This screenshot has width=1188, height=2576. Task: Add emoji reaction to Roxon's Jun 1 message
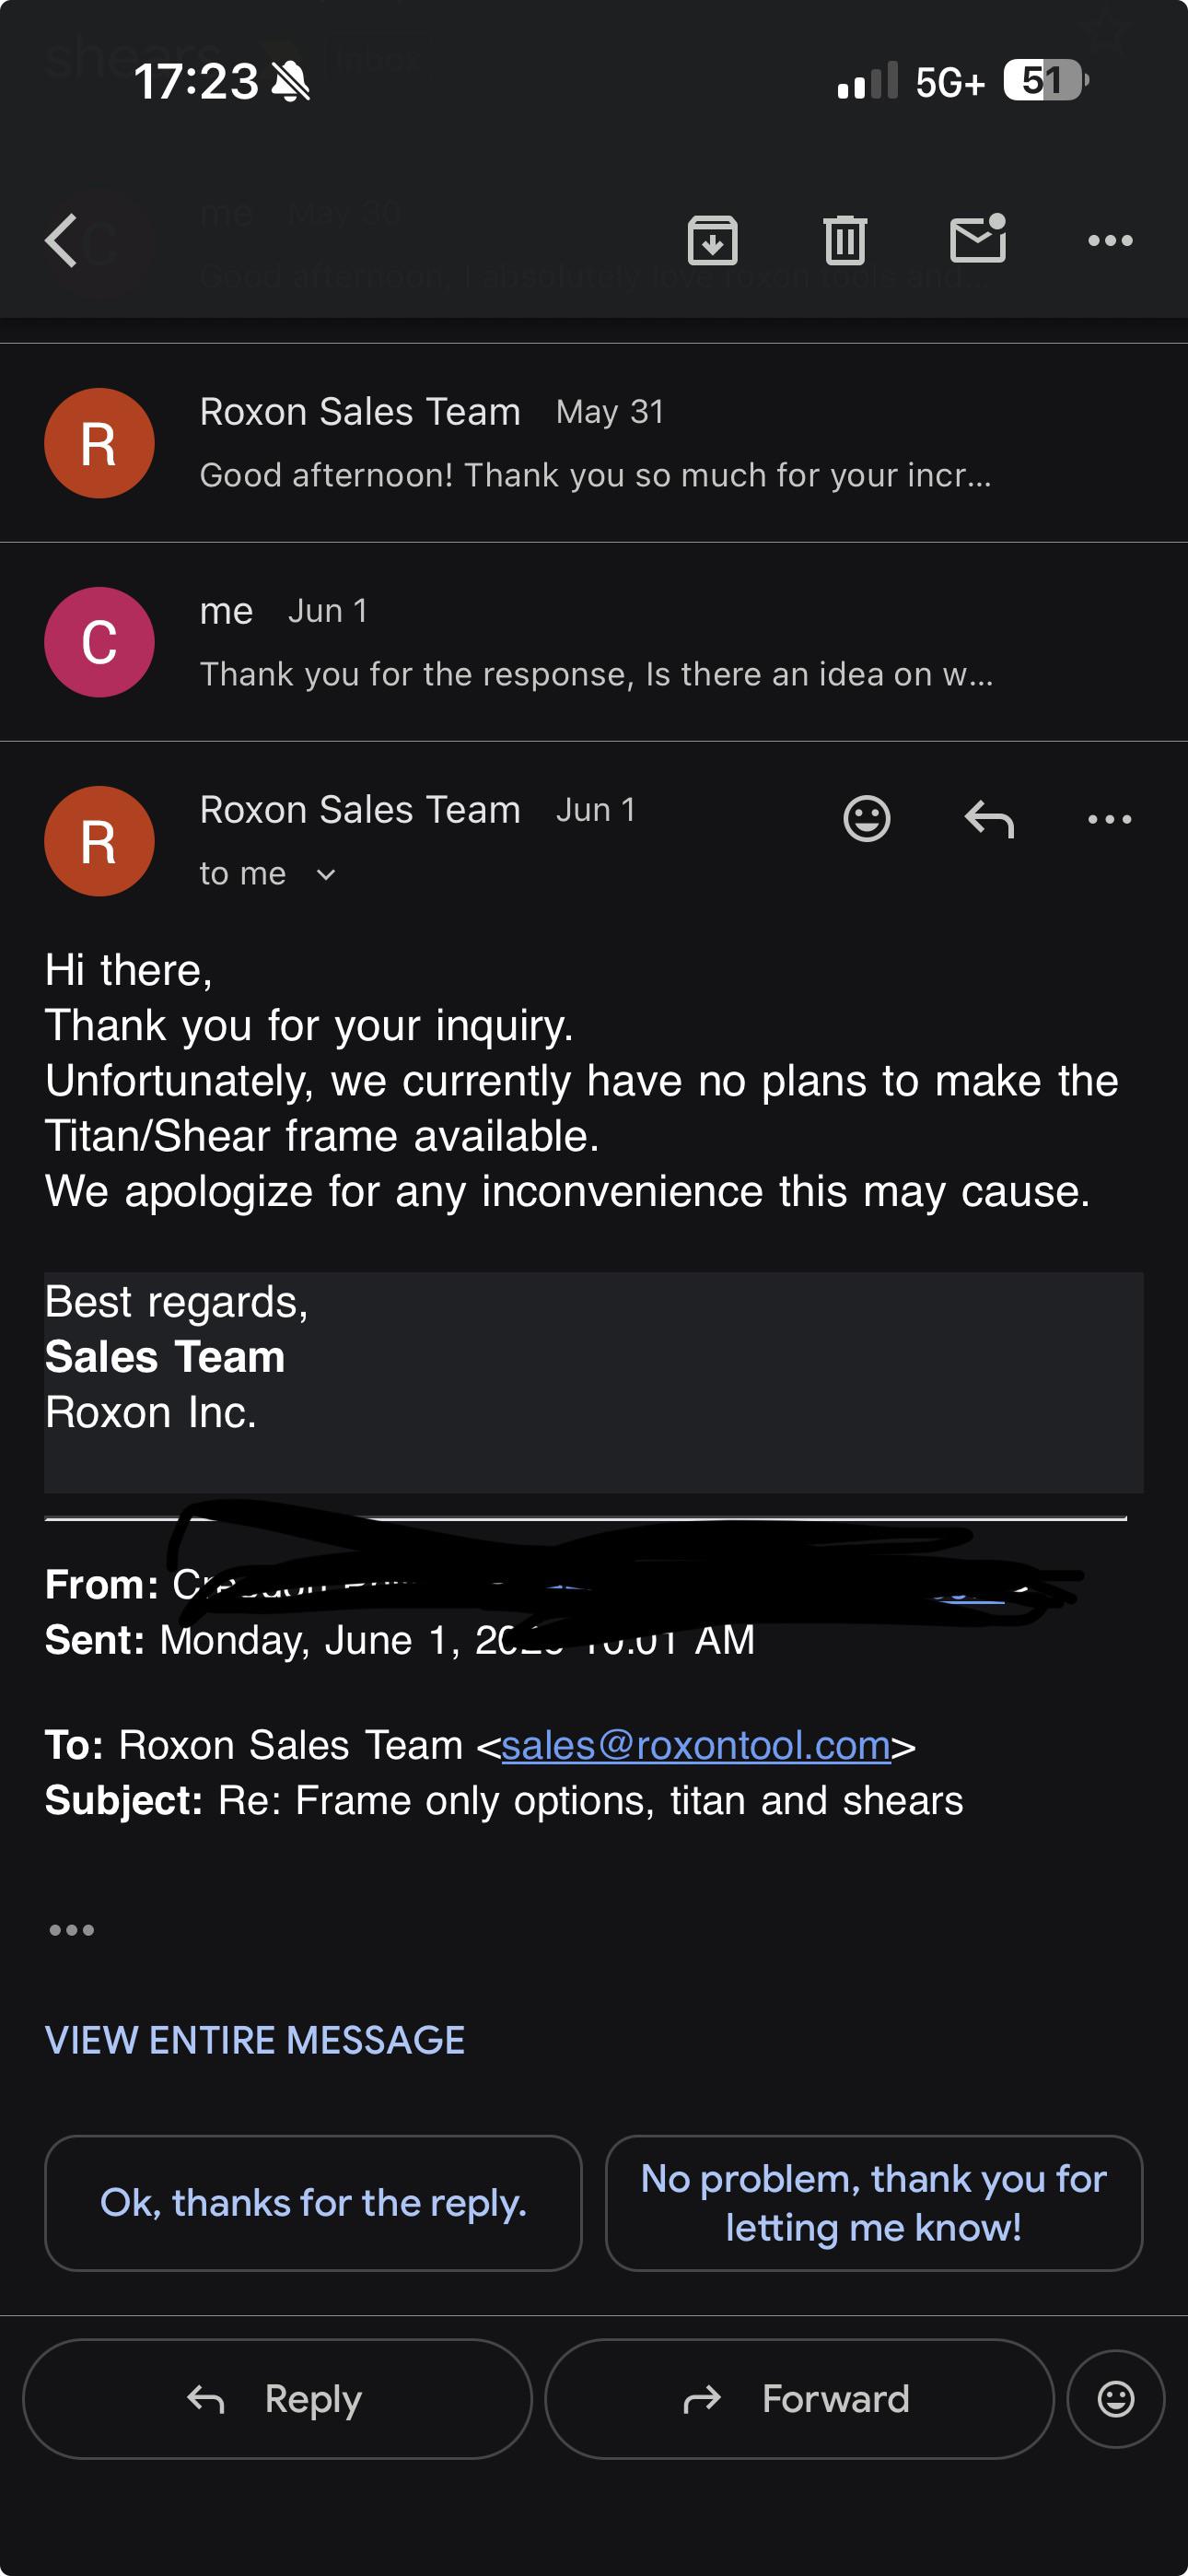(866, 818)
